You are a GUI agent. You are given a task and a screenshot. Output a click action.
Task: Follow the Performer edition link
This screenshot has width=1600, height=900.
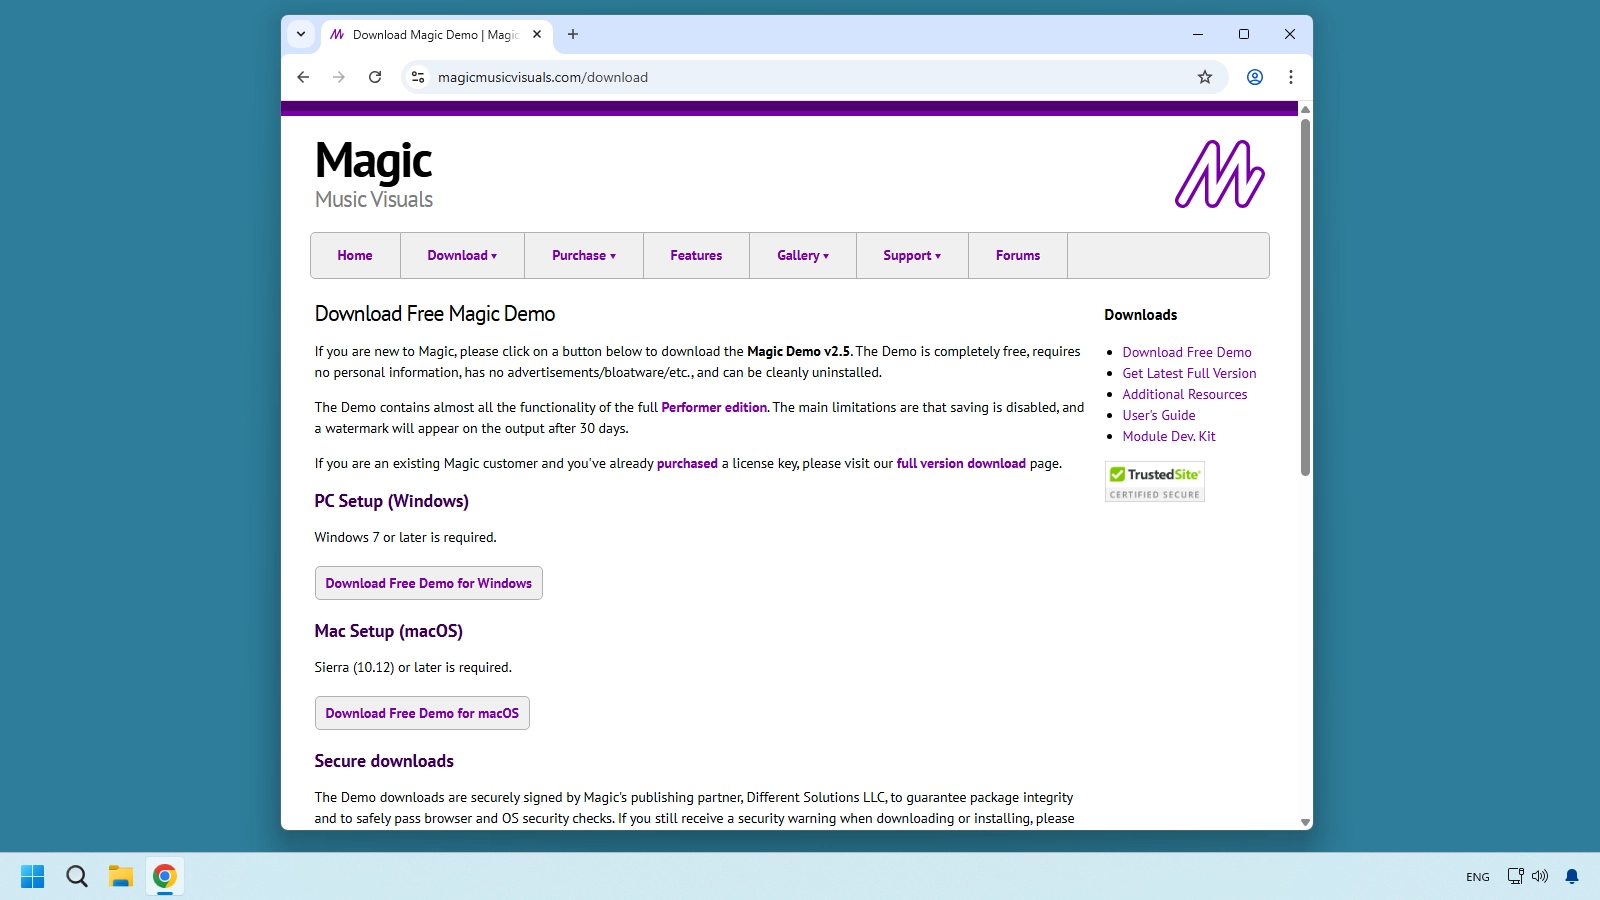point(714,407)
